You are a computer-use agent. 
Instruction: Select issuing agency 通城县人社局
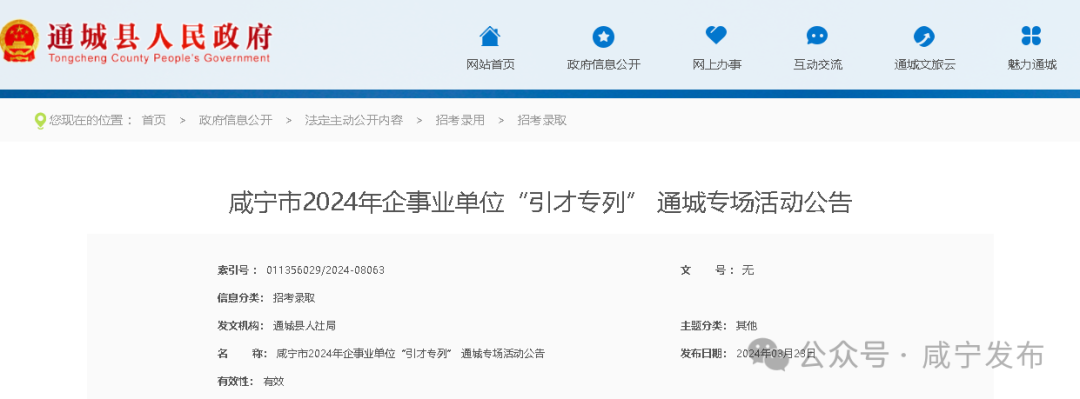click(x=304, y=325)
